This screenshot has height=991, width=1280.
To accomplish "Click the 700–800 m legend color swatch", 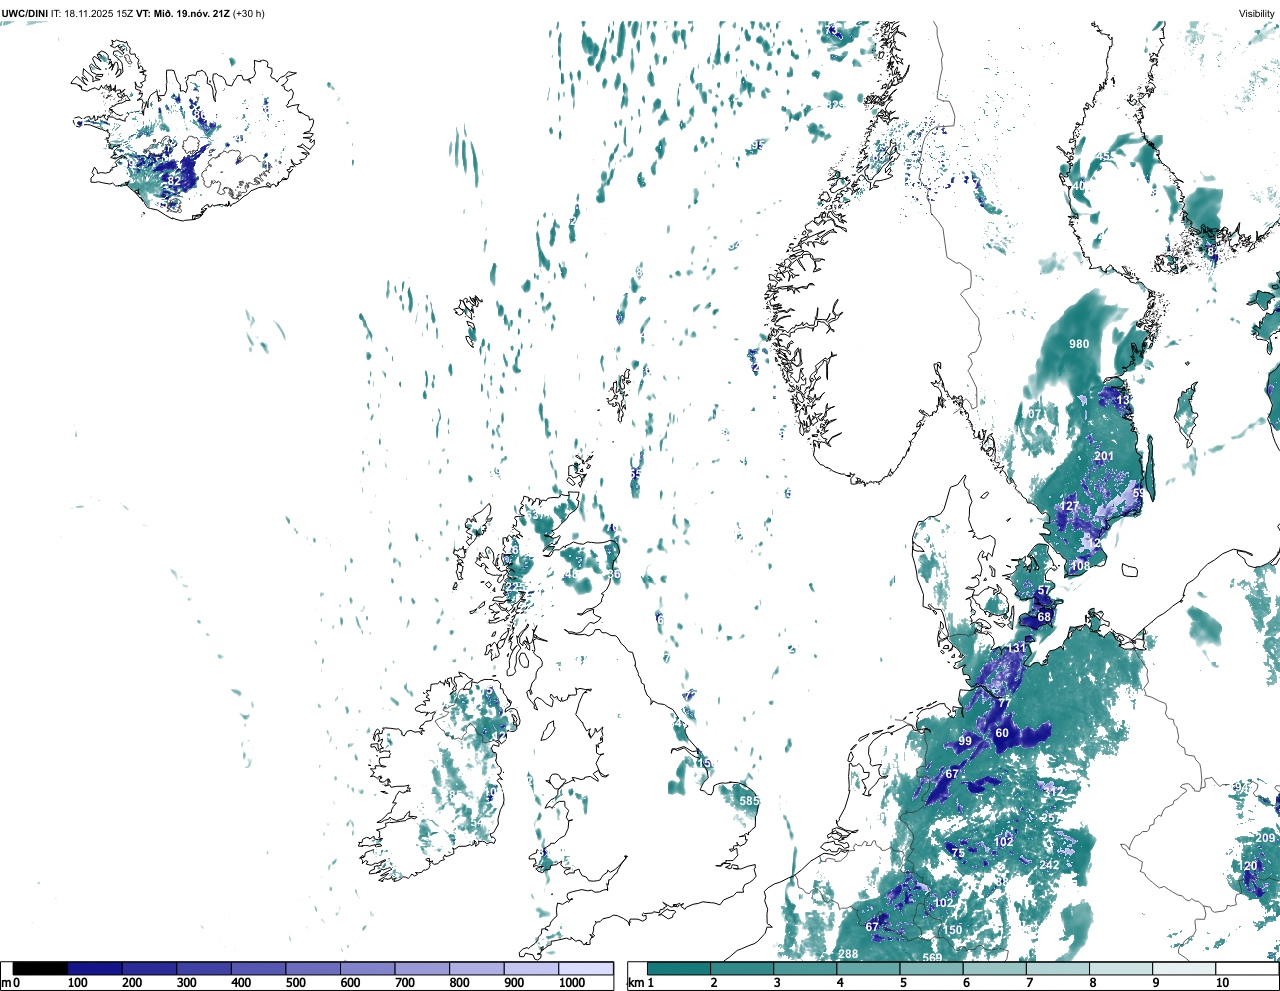I will coord(422,968).
